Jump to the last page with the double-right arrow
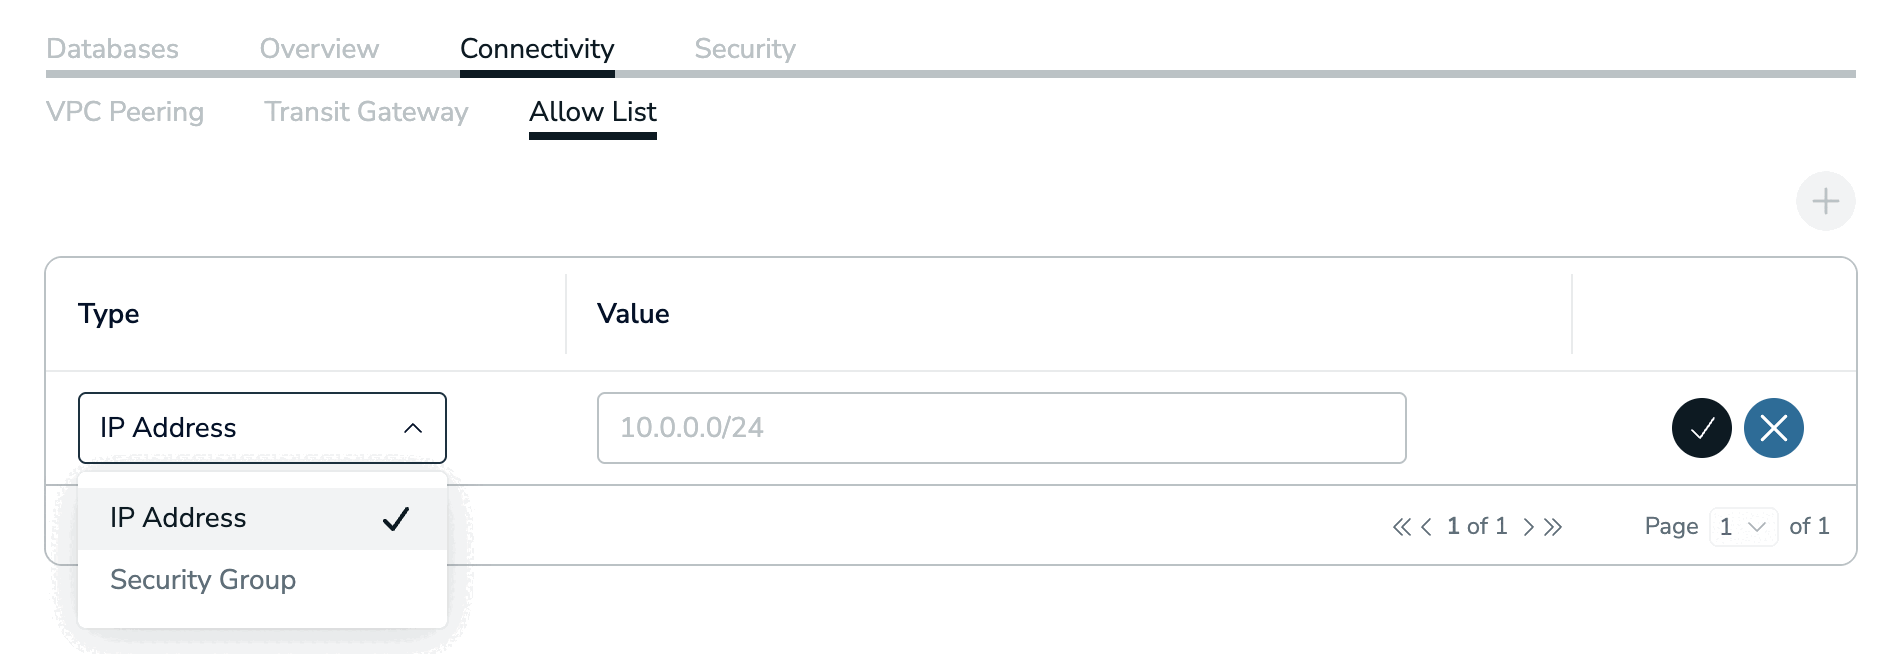 pos(1552,527)
